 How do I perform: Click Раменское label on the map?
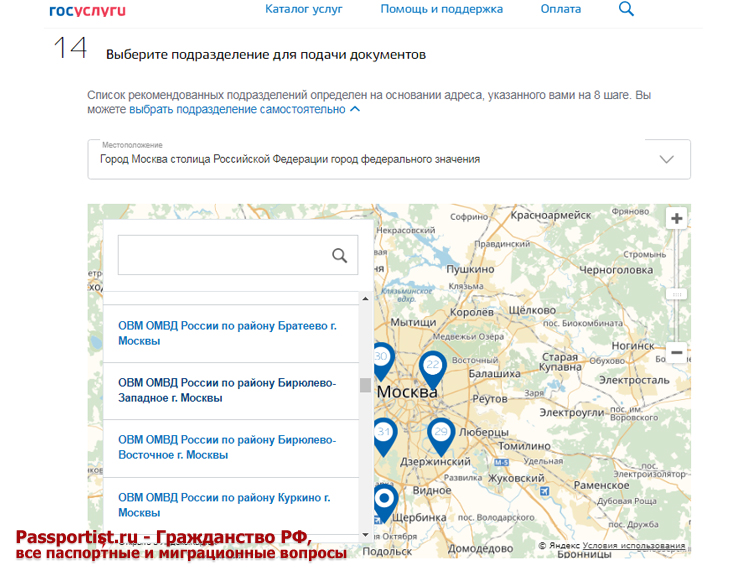click(x=601, y=485)
